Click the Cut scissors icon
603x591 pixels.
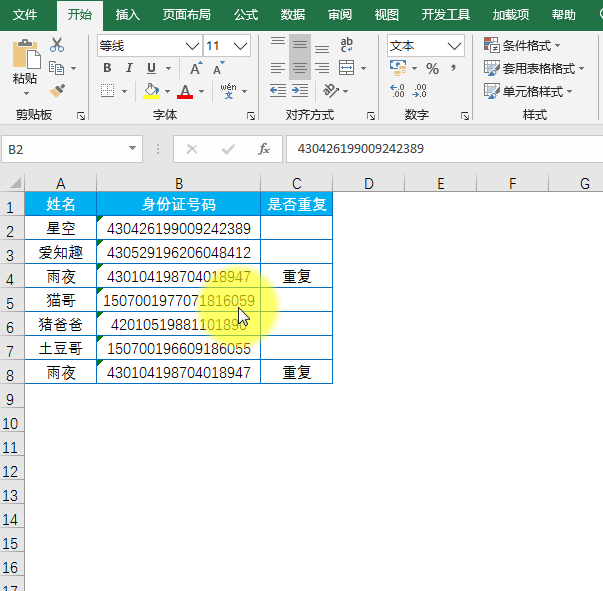coord(57,45)
